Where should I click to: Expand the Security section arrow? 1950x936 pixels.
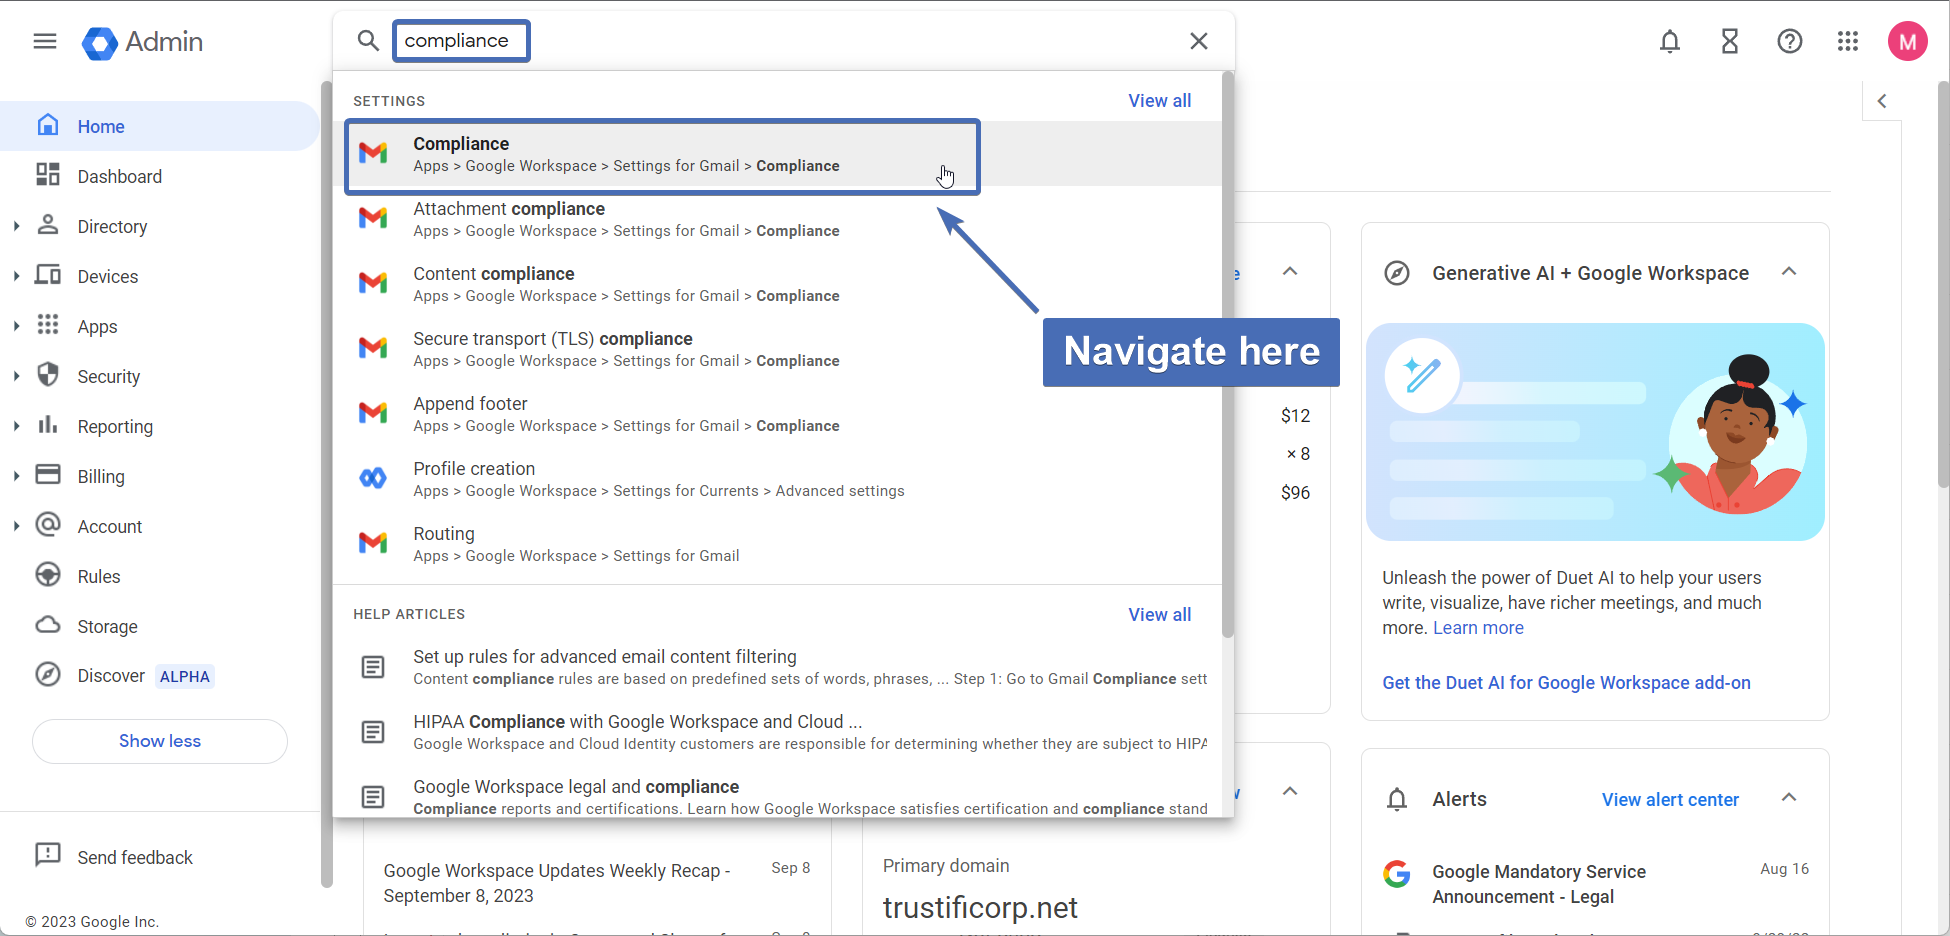[16, 376]
